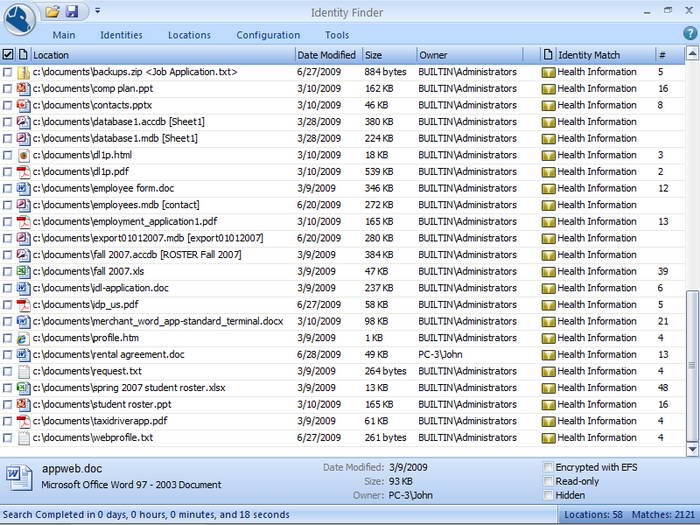Open the Tools tab
The width and height of the screenshot is (700, 525).
(x=337, y=35)
